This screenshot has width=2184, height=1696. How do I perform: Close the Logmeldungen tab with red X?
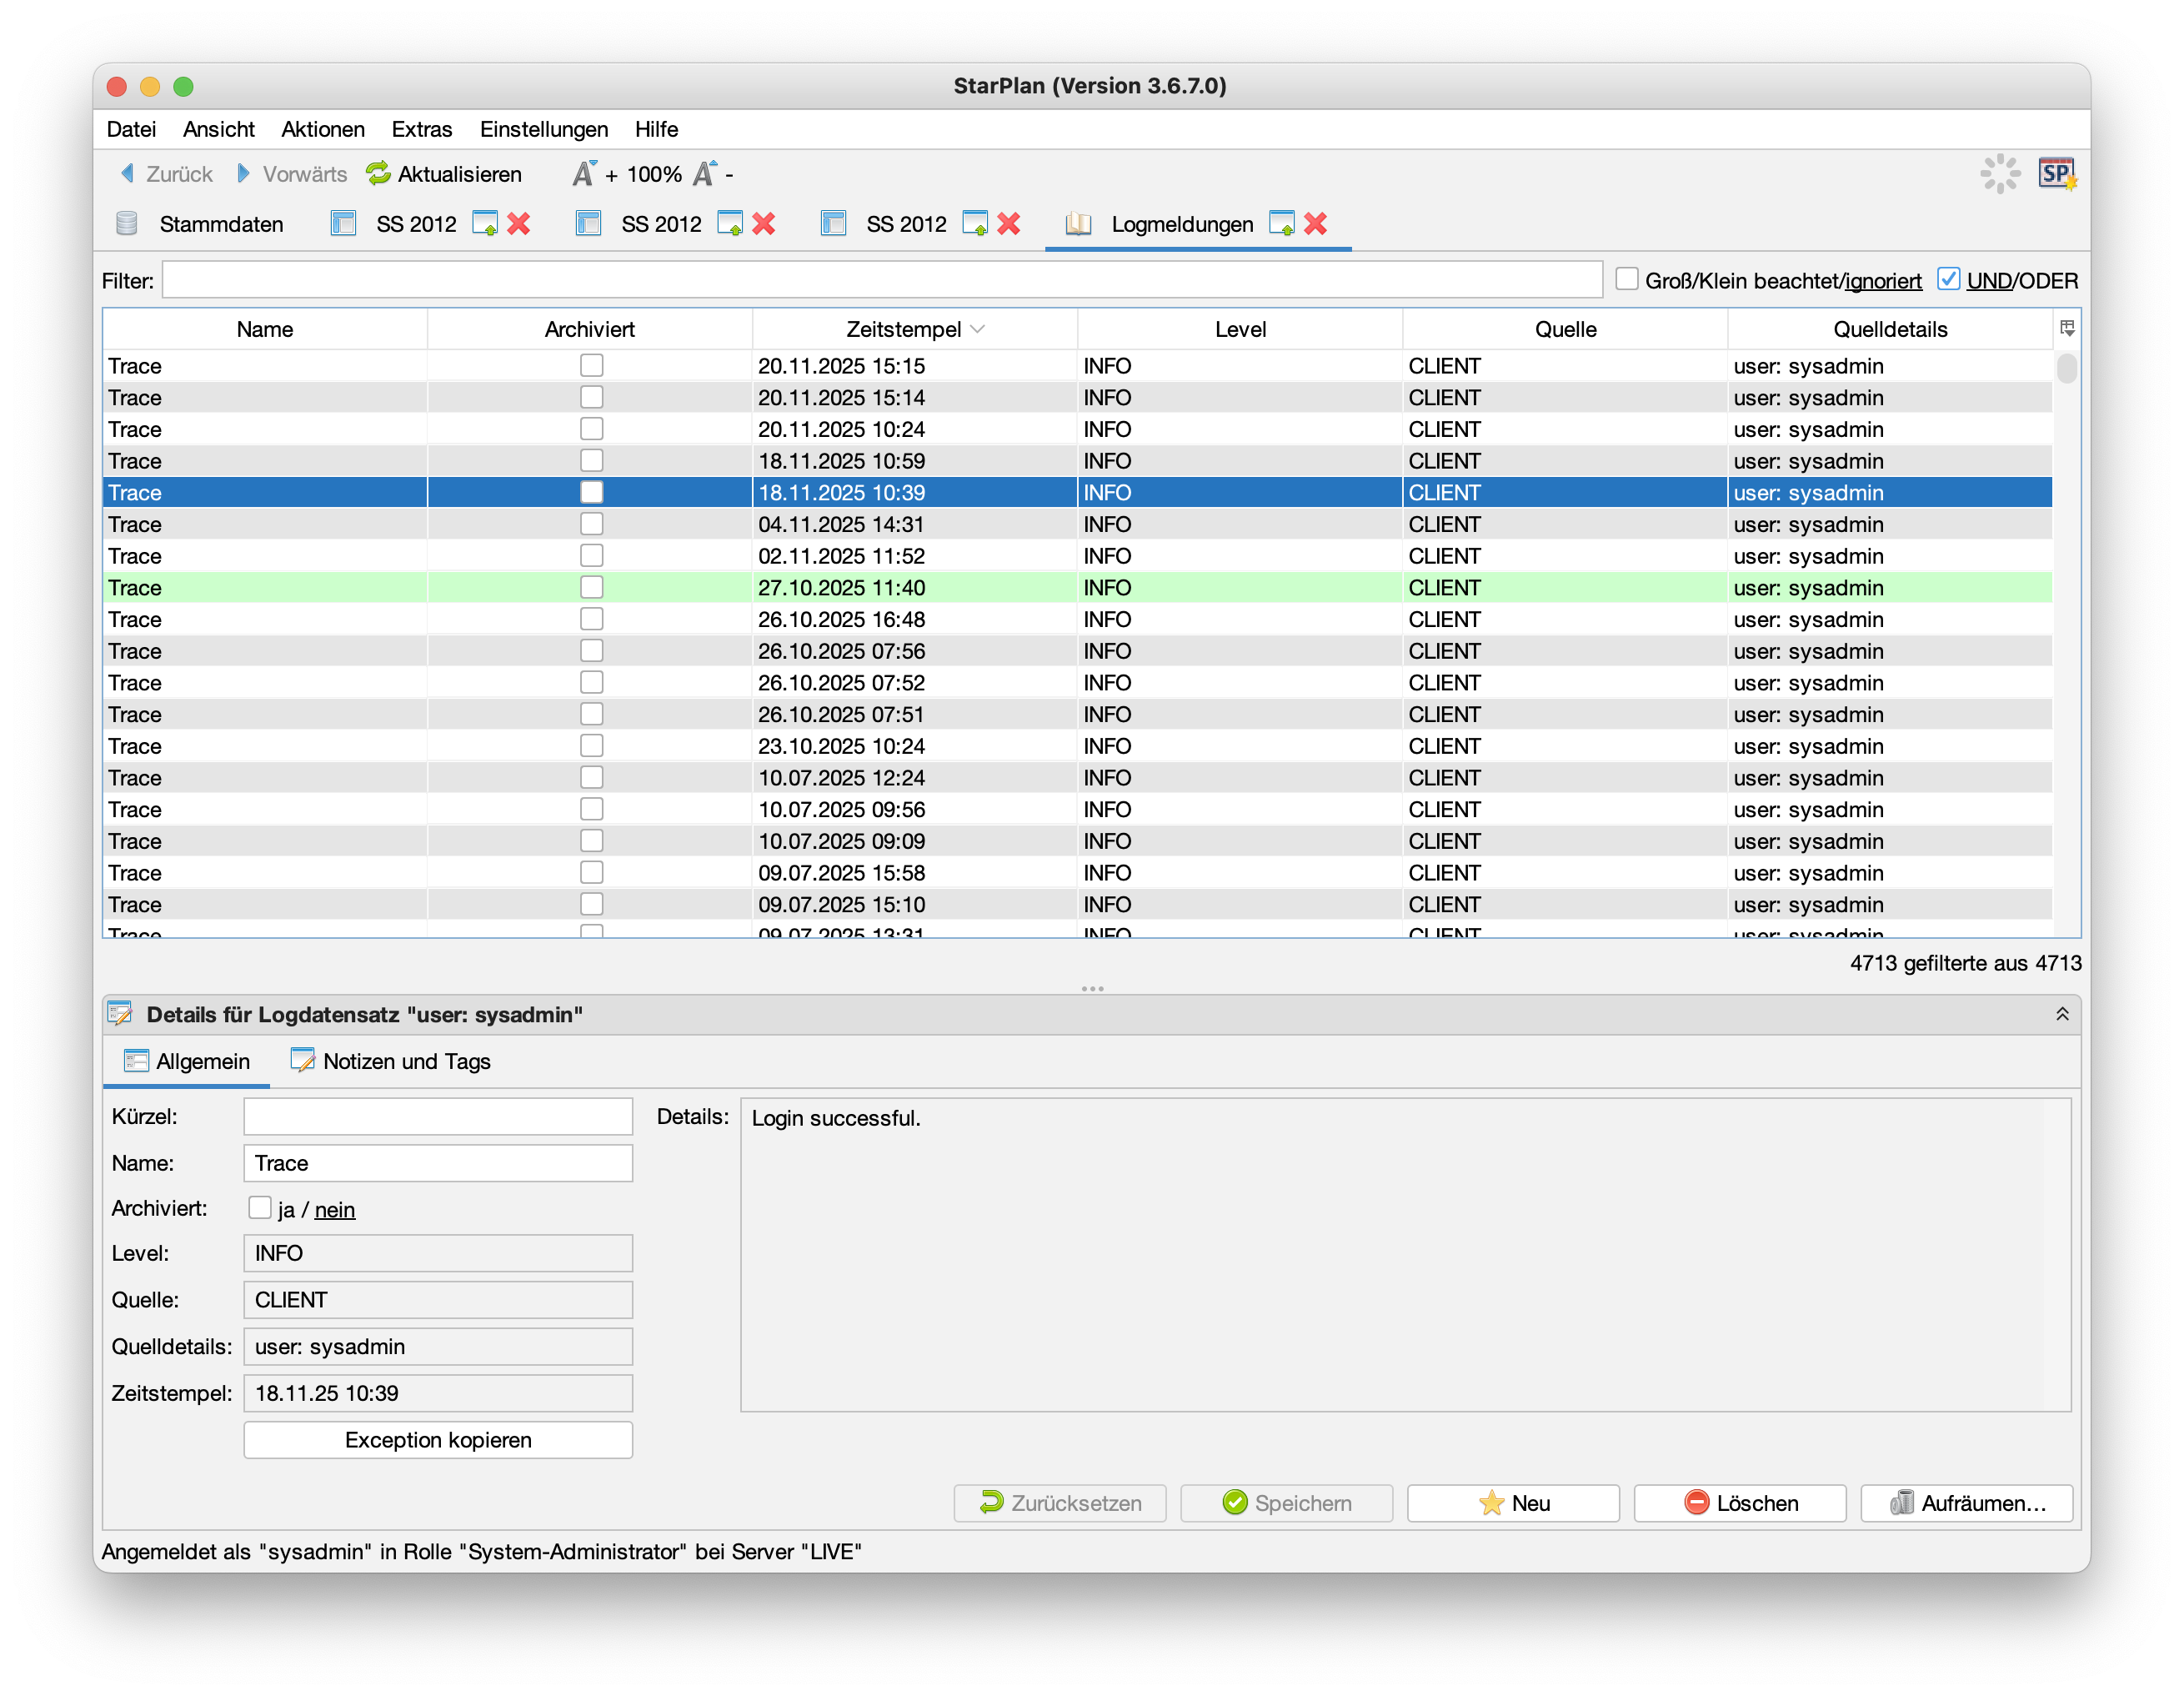[x=1316, y=224]
